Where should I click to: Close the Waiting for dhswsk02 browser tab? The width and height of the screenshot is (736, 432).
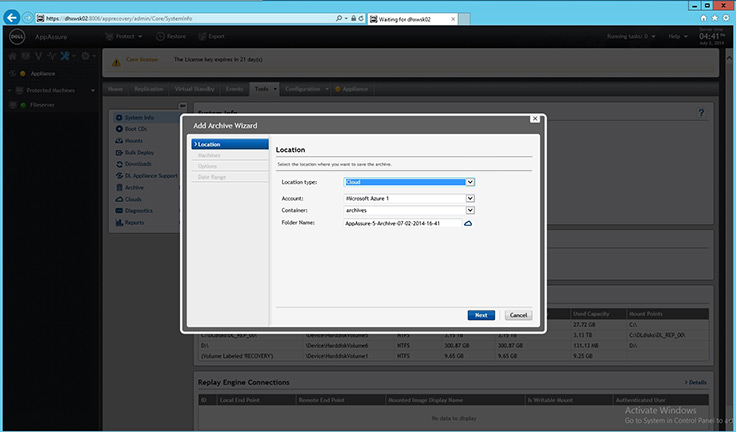453,19
